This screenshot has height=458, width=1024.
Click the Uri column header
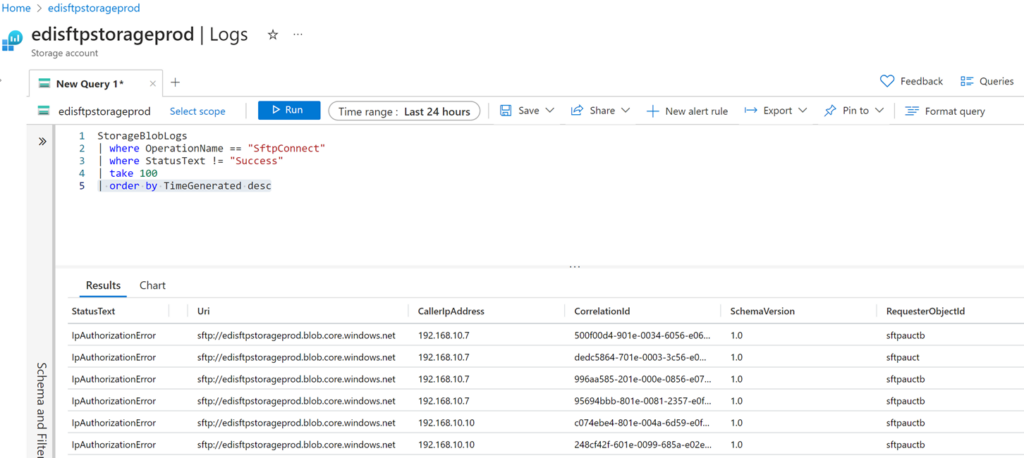click(x=202, y=311)
